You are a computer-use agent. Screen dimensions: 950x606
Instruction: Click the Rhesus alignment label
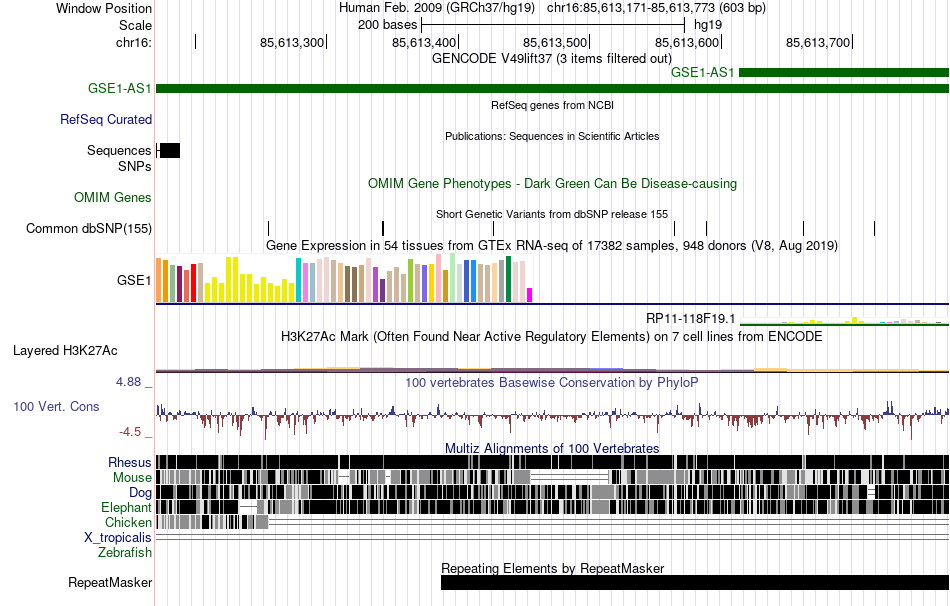tap(130, 463)
